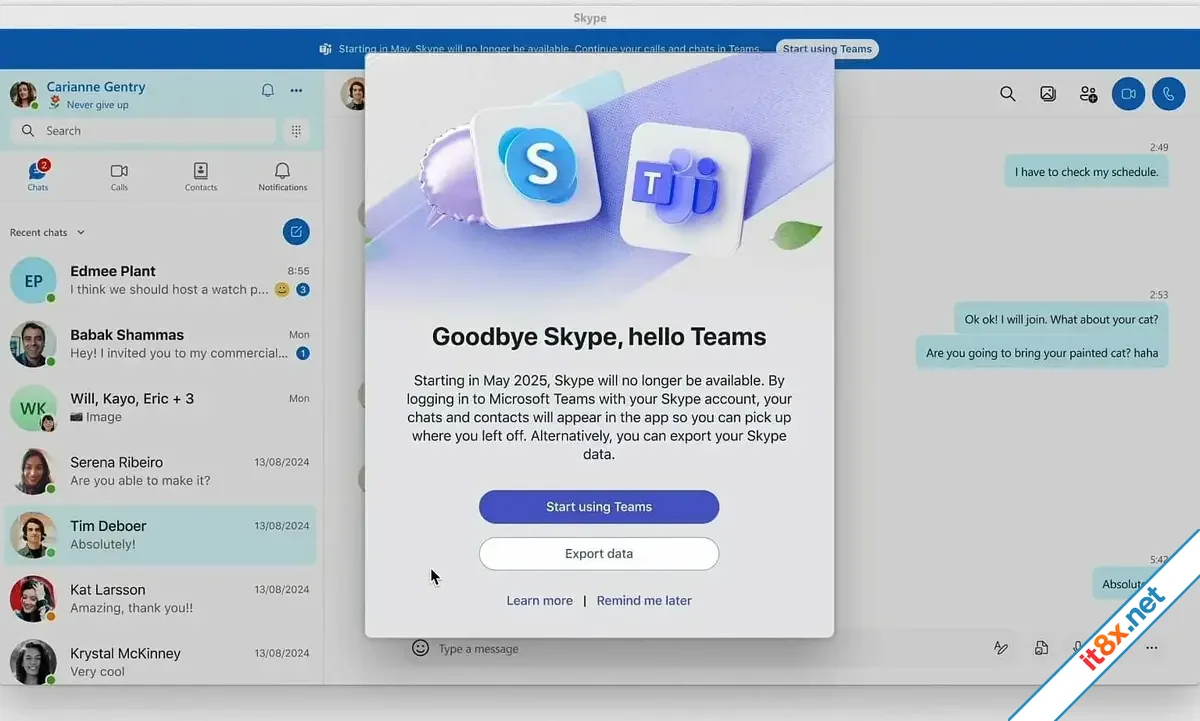Click the EP avatar of Edmee Plant
1200x721 pixels.
33,280
